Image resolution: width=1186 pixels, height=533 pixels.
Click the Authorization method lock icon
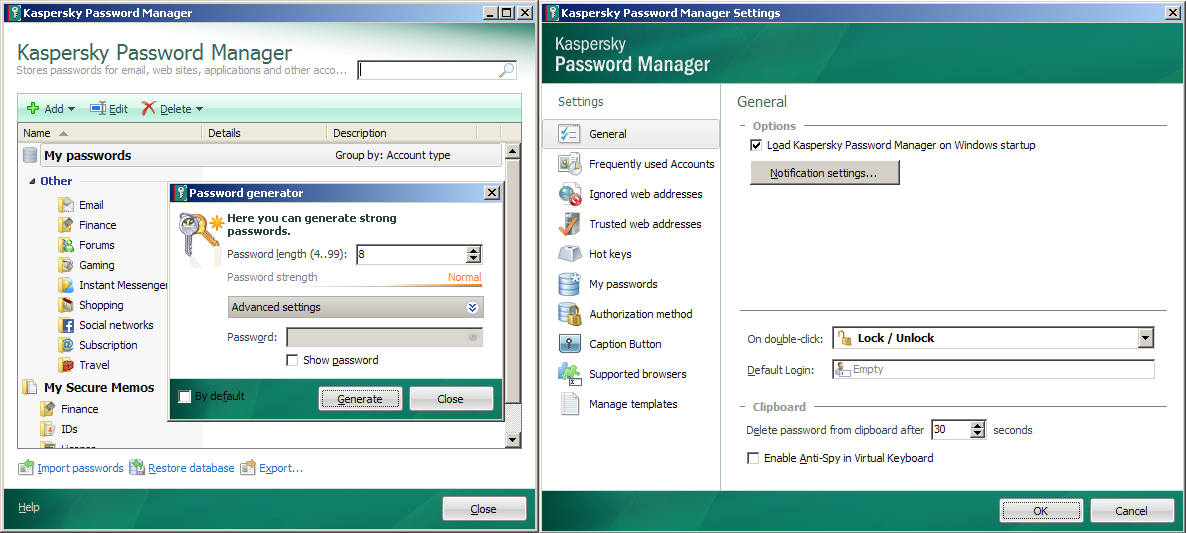tap(569, 314)
